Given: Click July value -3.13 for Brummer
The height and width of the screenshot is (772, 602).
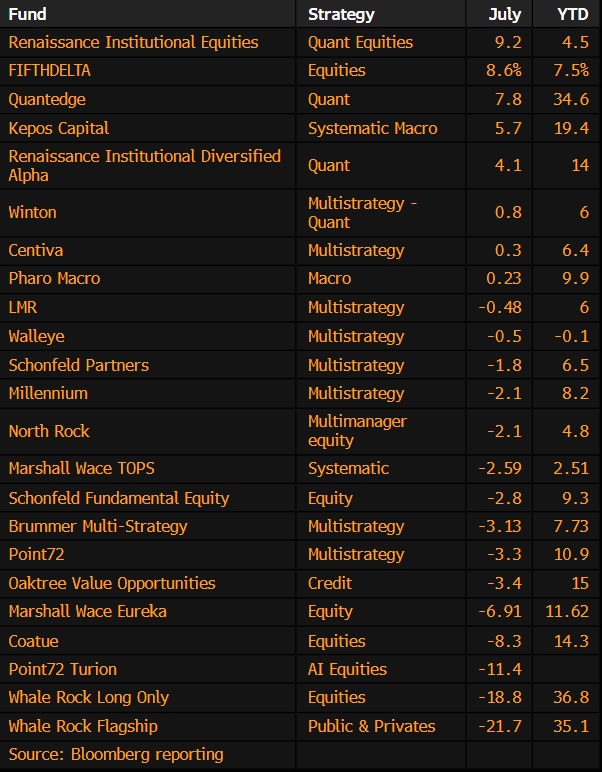Looking at the screenshot, I should pyautogui.click(x=500, y=526).
